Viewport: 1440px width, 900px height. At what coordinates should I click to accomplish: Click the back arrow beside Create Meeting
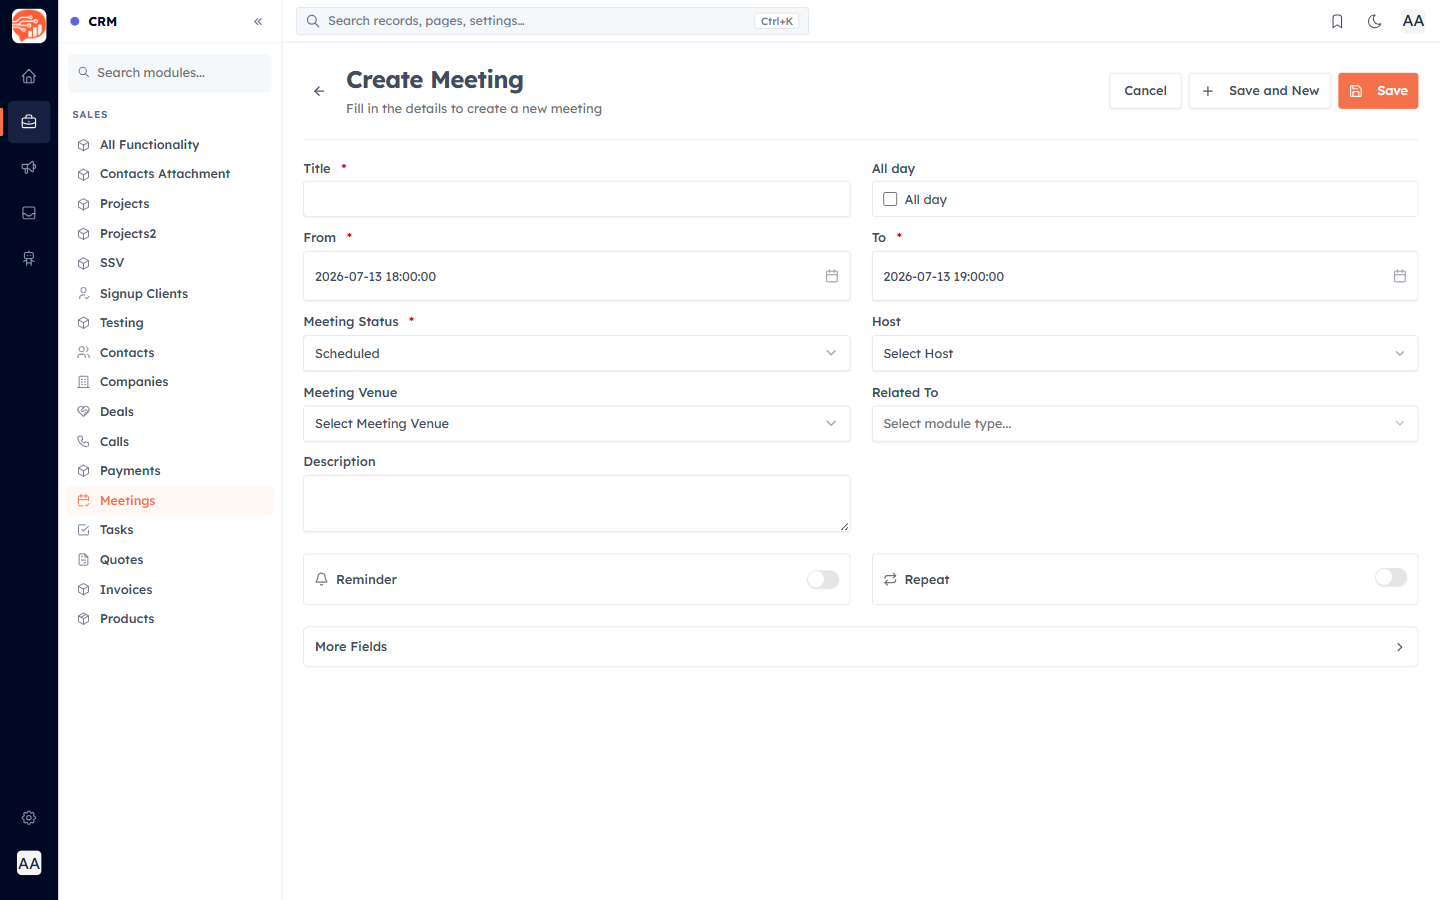point(319,91)
